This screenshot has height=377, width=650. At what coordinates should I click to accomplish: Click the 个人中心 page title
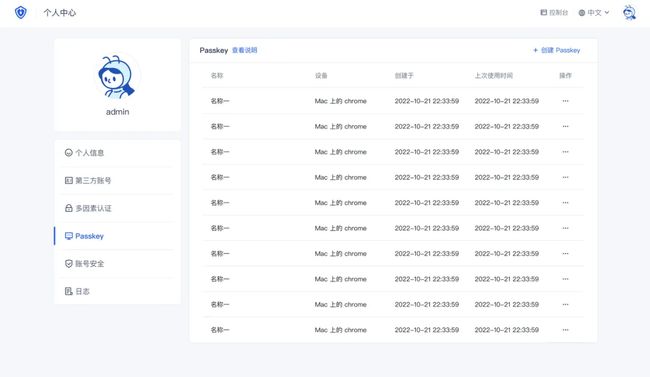pyautogui.click(x=60, y=13)
